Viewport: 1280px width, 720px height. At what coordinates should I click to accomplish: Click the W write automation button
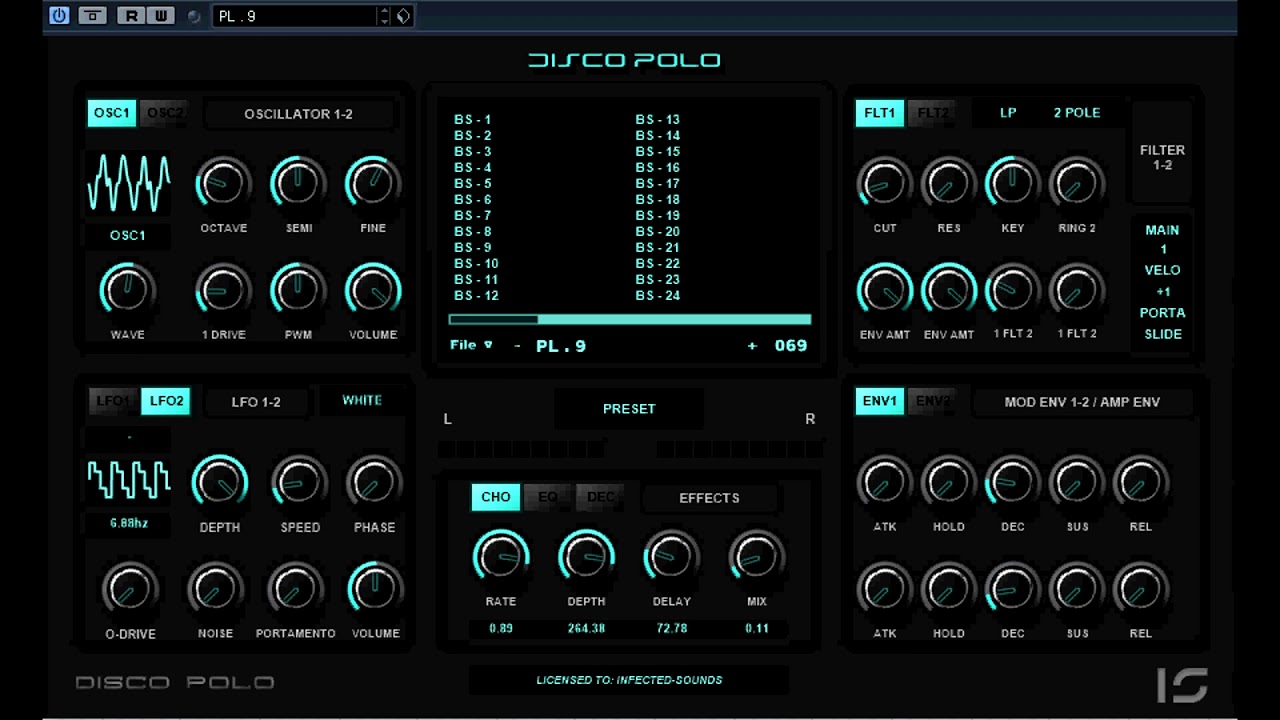160,16
